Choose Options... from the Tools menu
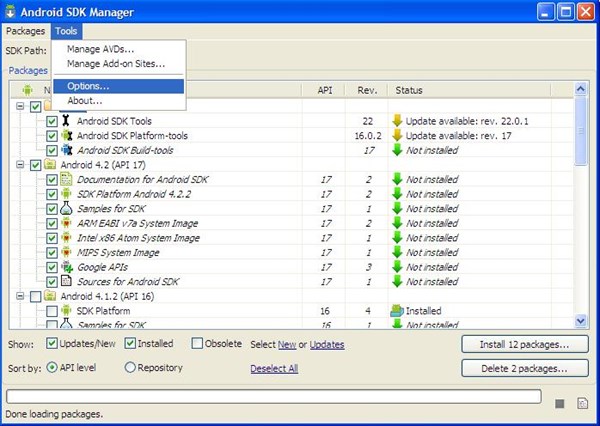 88,86
